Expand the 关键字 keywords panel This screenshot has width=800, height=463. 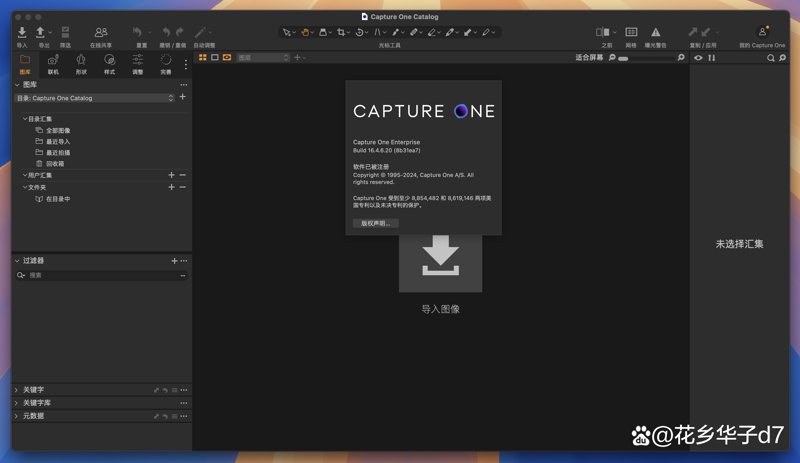(16, 390)
